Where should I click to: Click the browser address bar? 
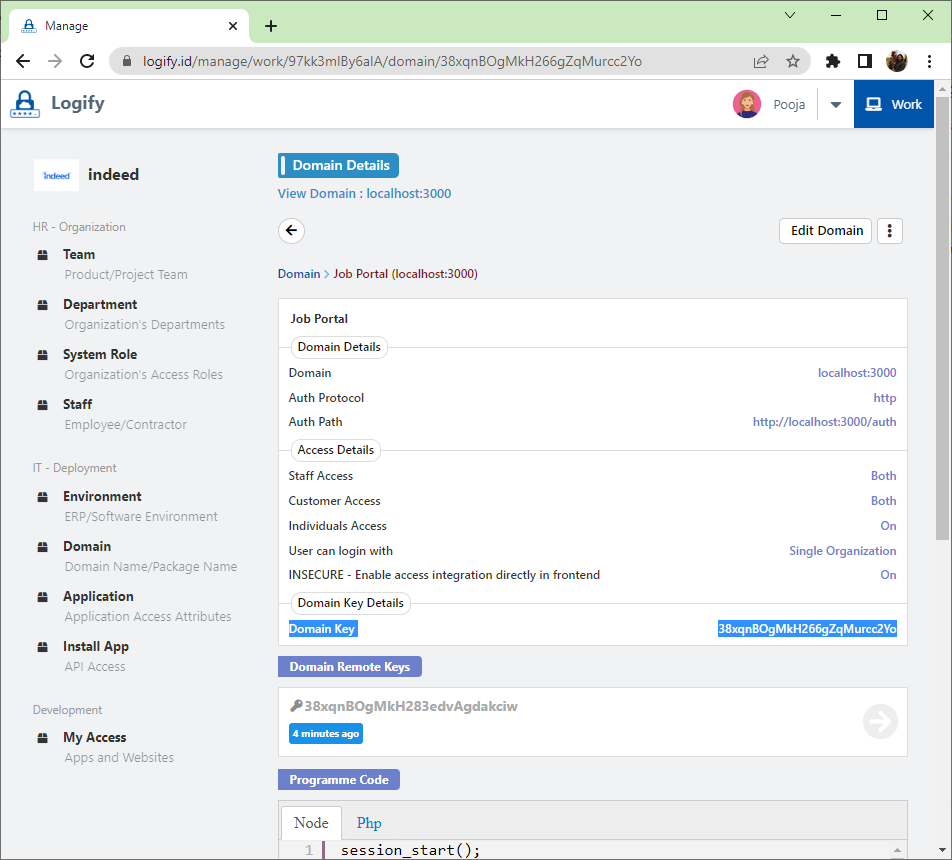tap(440, 61)
